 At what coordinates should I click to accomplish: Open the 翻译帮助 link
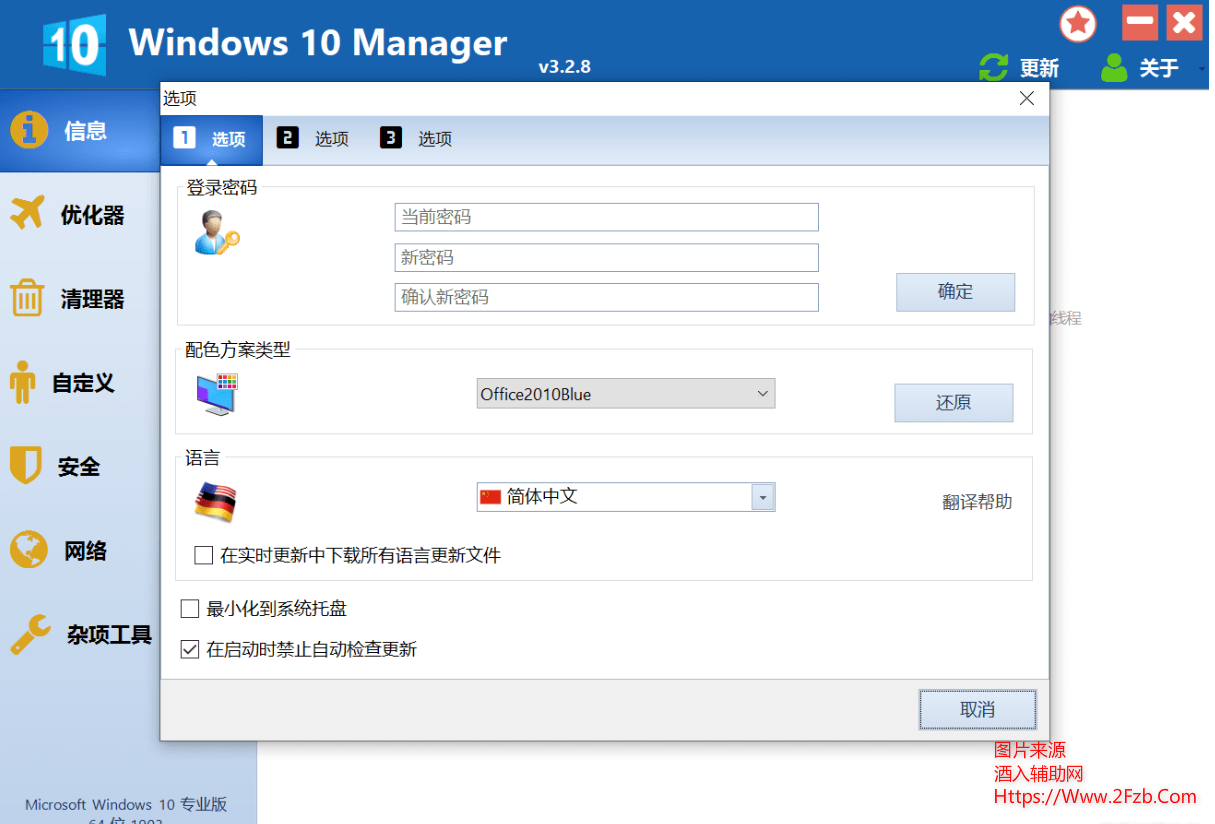pyautogui.click(x=977, y=502)
